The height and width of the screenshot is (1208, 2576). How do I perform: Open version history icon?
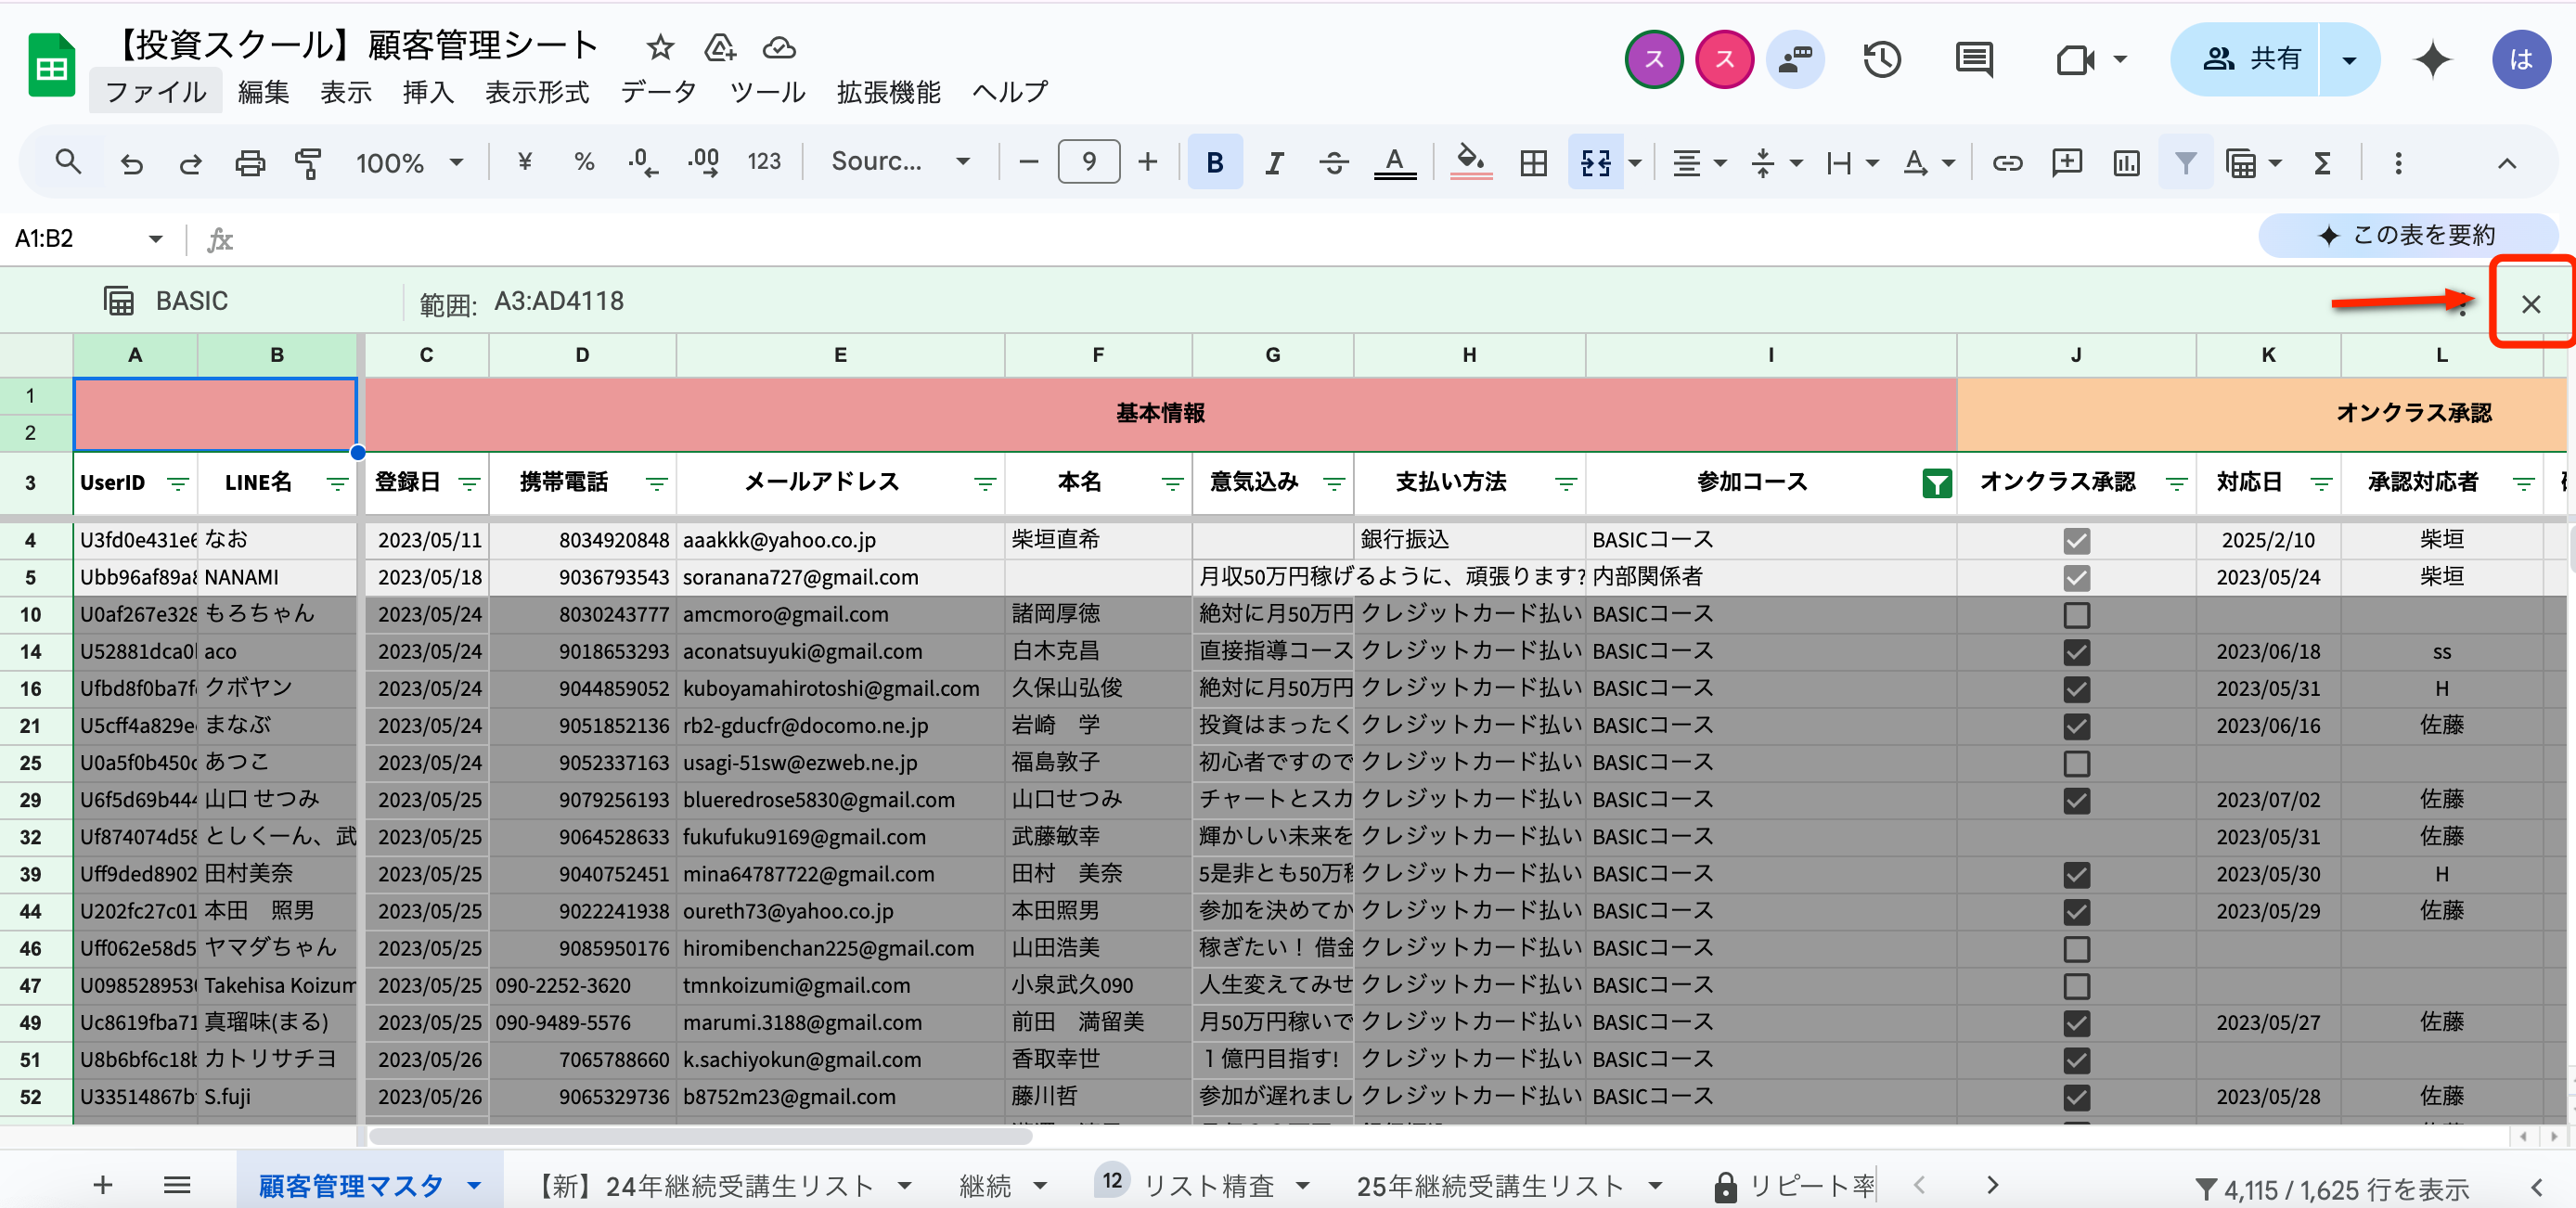coord(1882,60)
